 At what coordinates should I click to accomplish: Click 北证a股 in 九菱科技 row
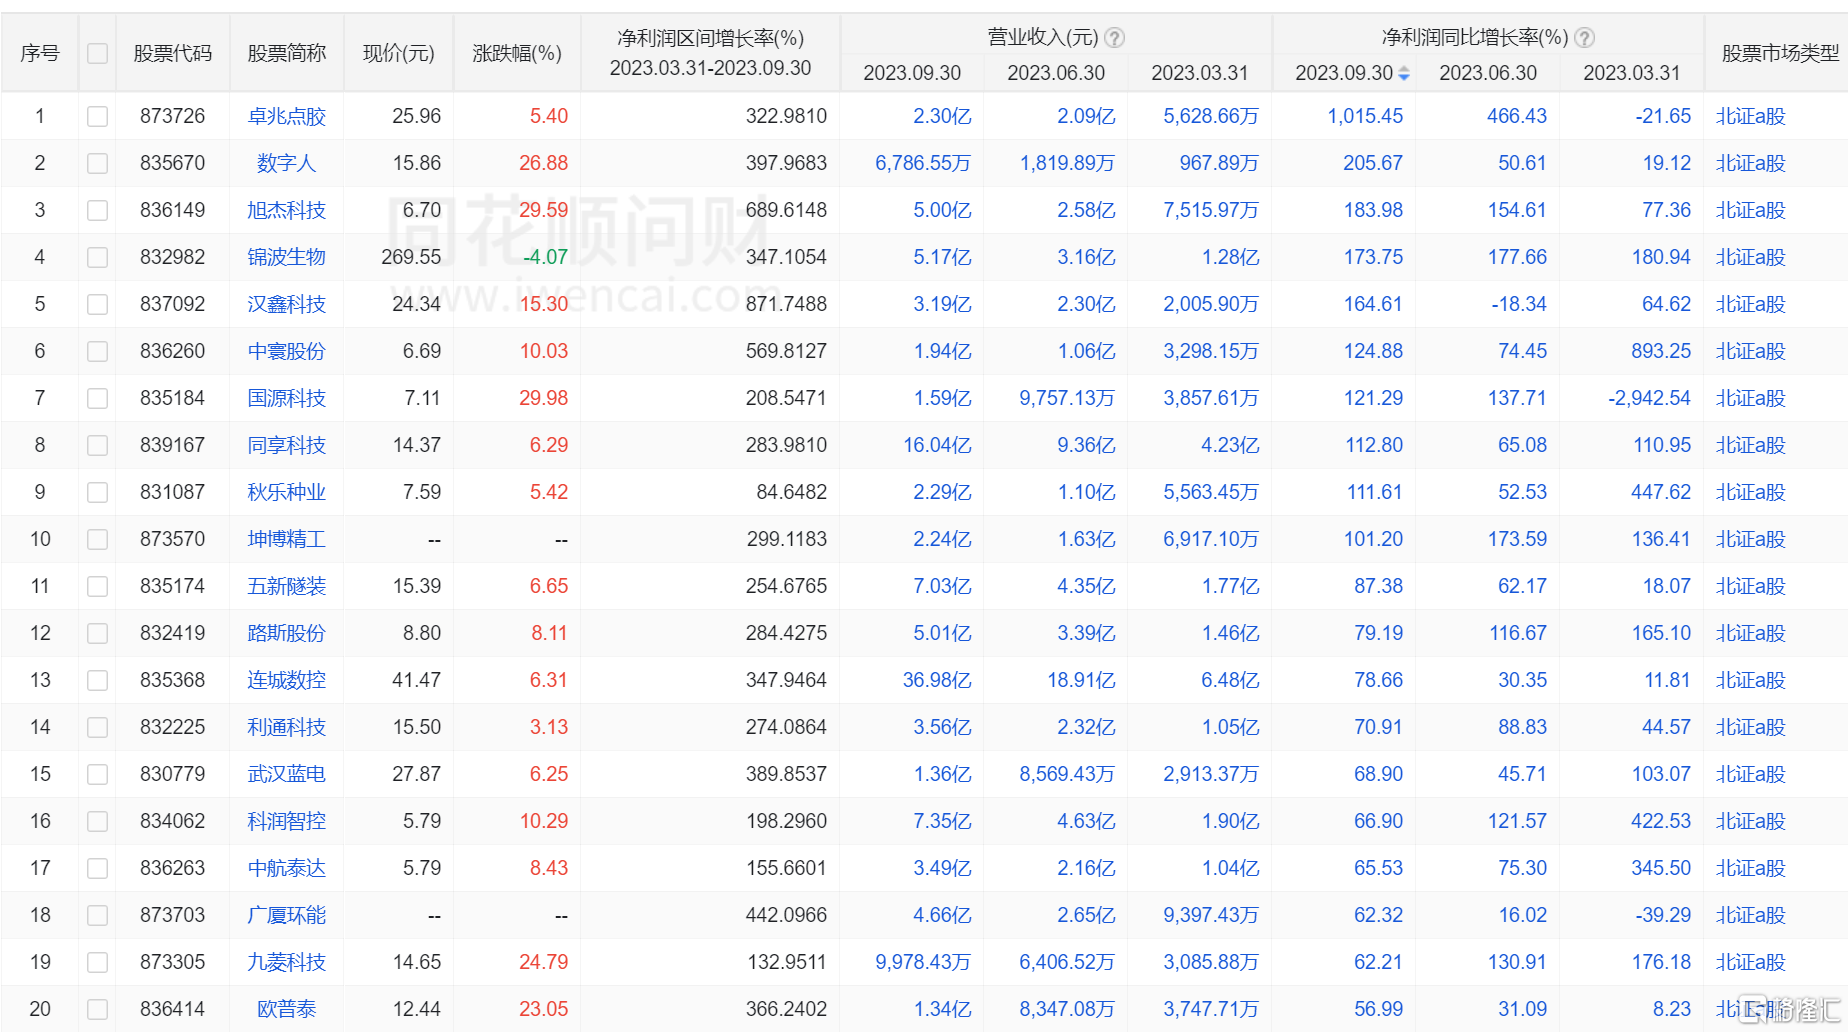(x=1751, y=963)
